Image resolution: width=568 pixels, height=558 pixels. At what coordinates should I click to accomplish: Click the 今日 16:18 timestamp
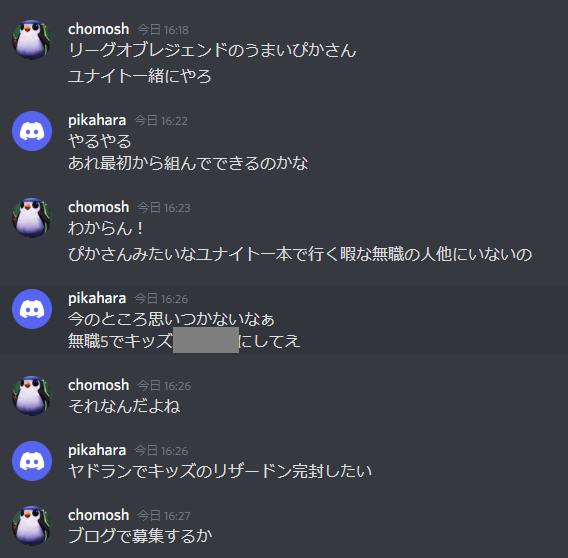tap(163, 30)
